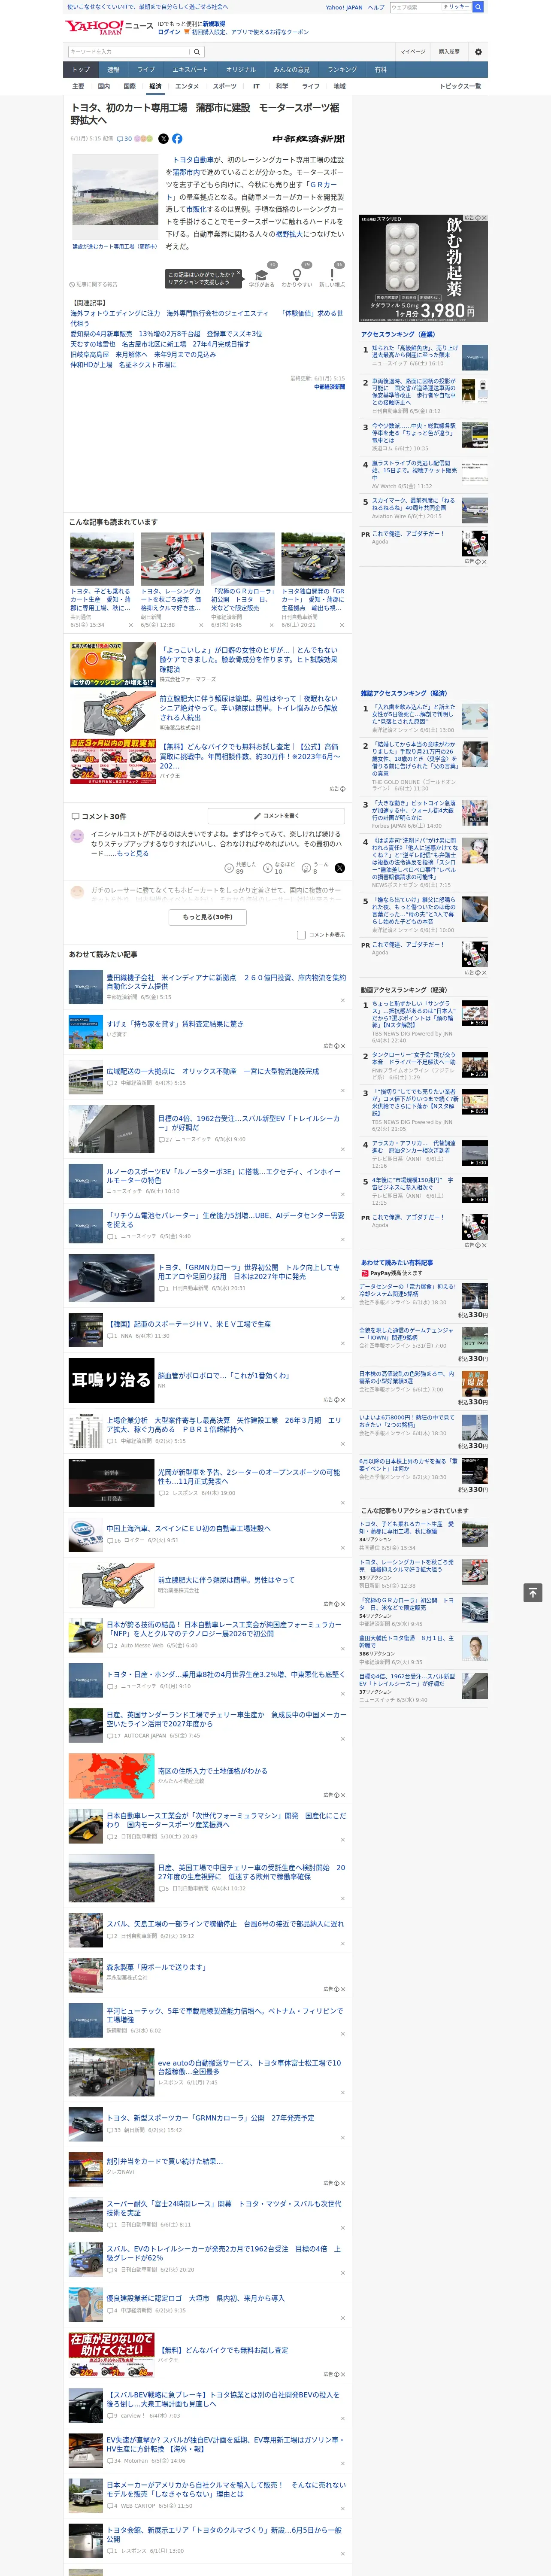Click the ウェブ検索 input field
Screen dimensions: 551x2576
[x=415, y=7]
